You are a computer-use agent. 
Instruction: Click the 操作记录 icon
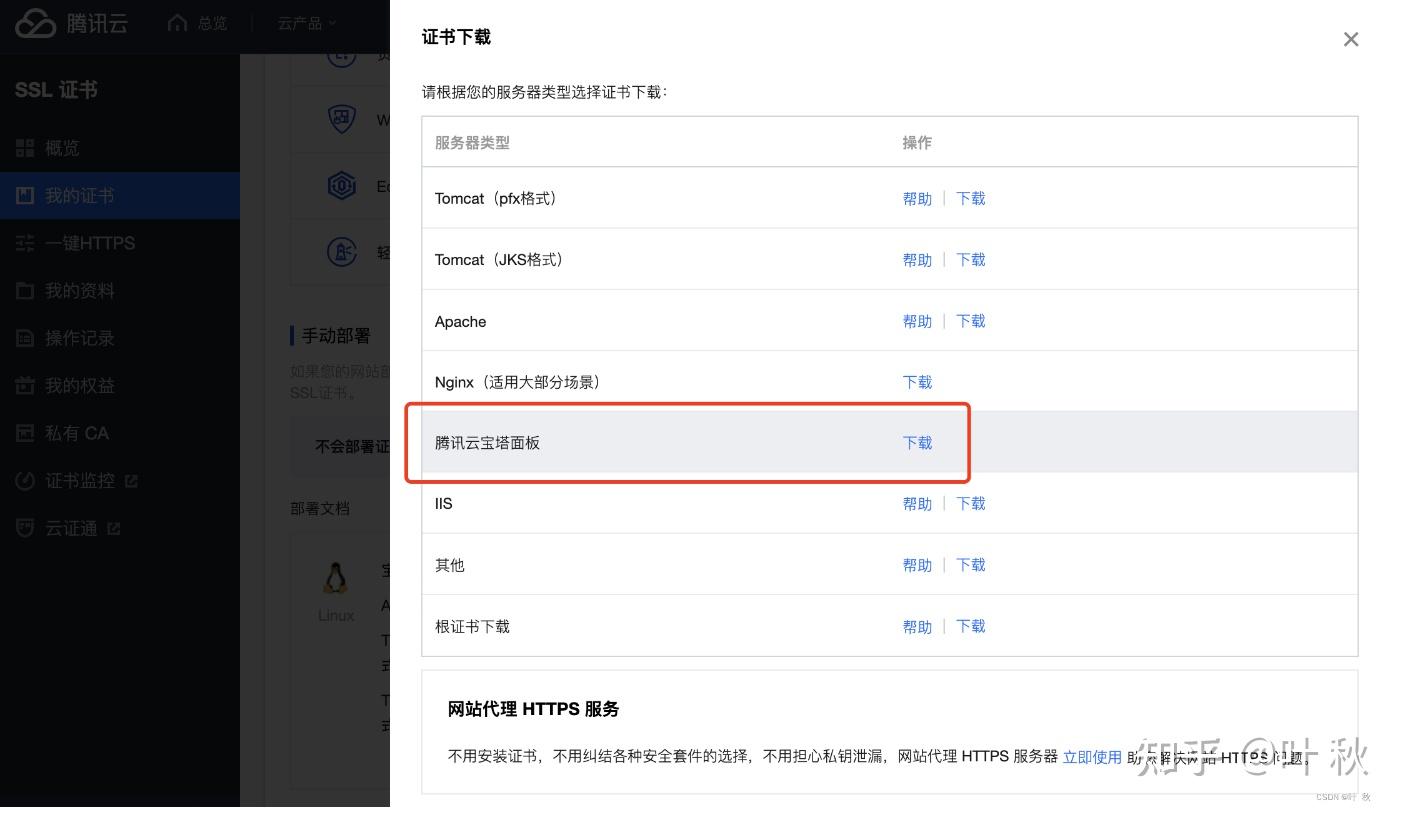[x=25, y=338]
